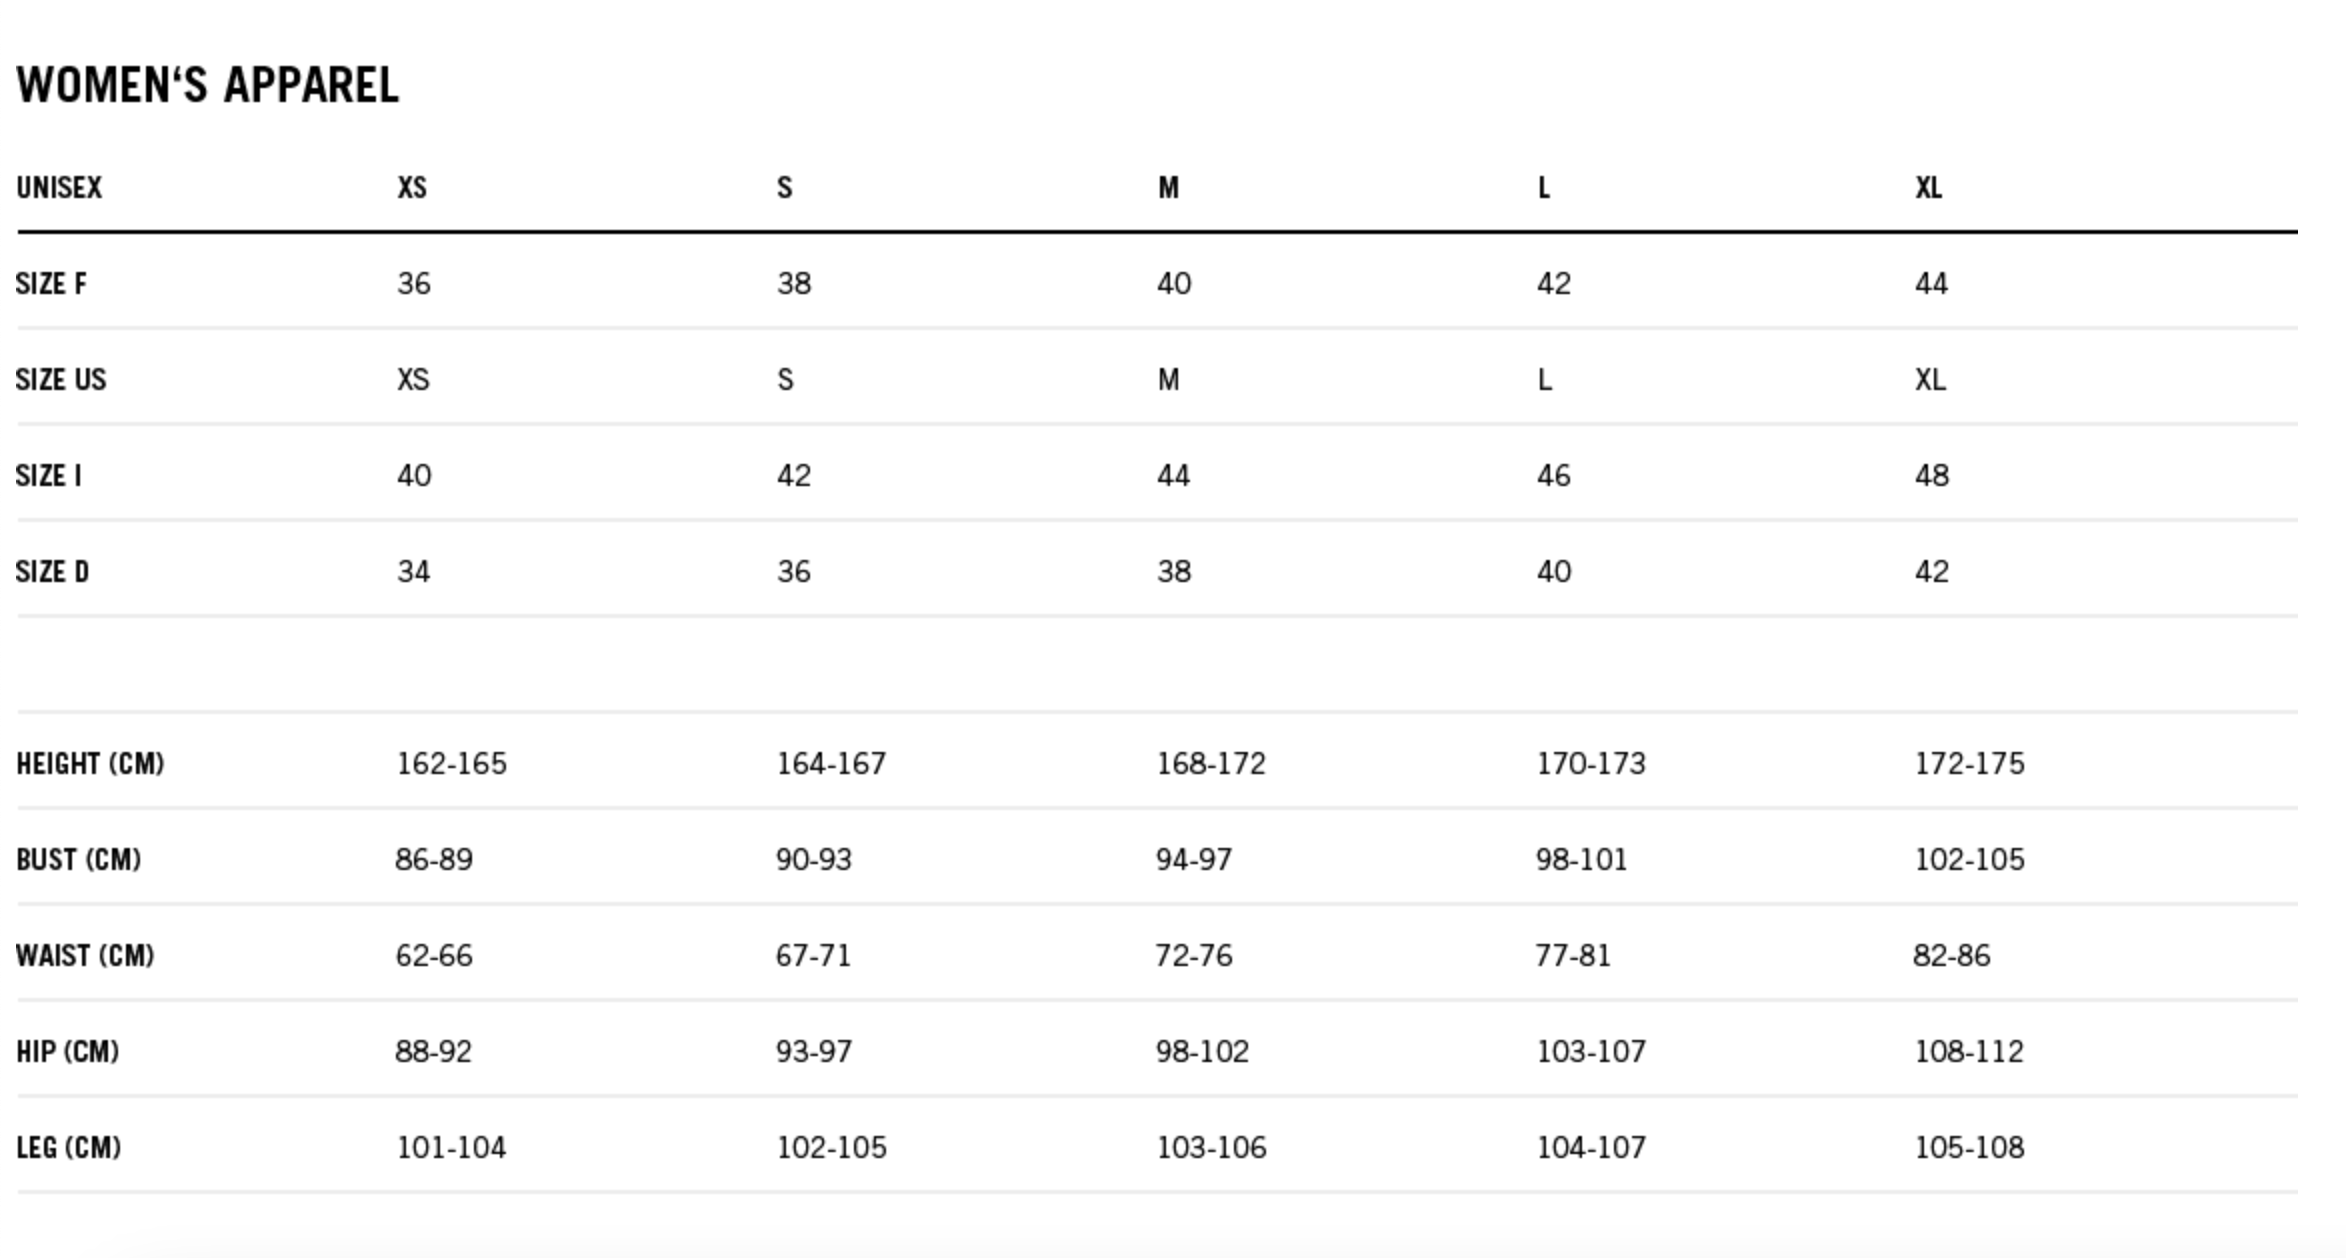Select the waist range 62-66

434,956
